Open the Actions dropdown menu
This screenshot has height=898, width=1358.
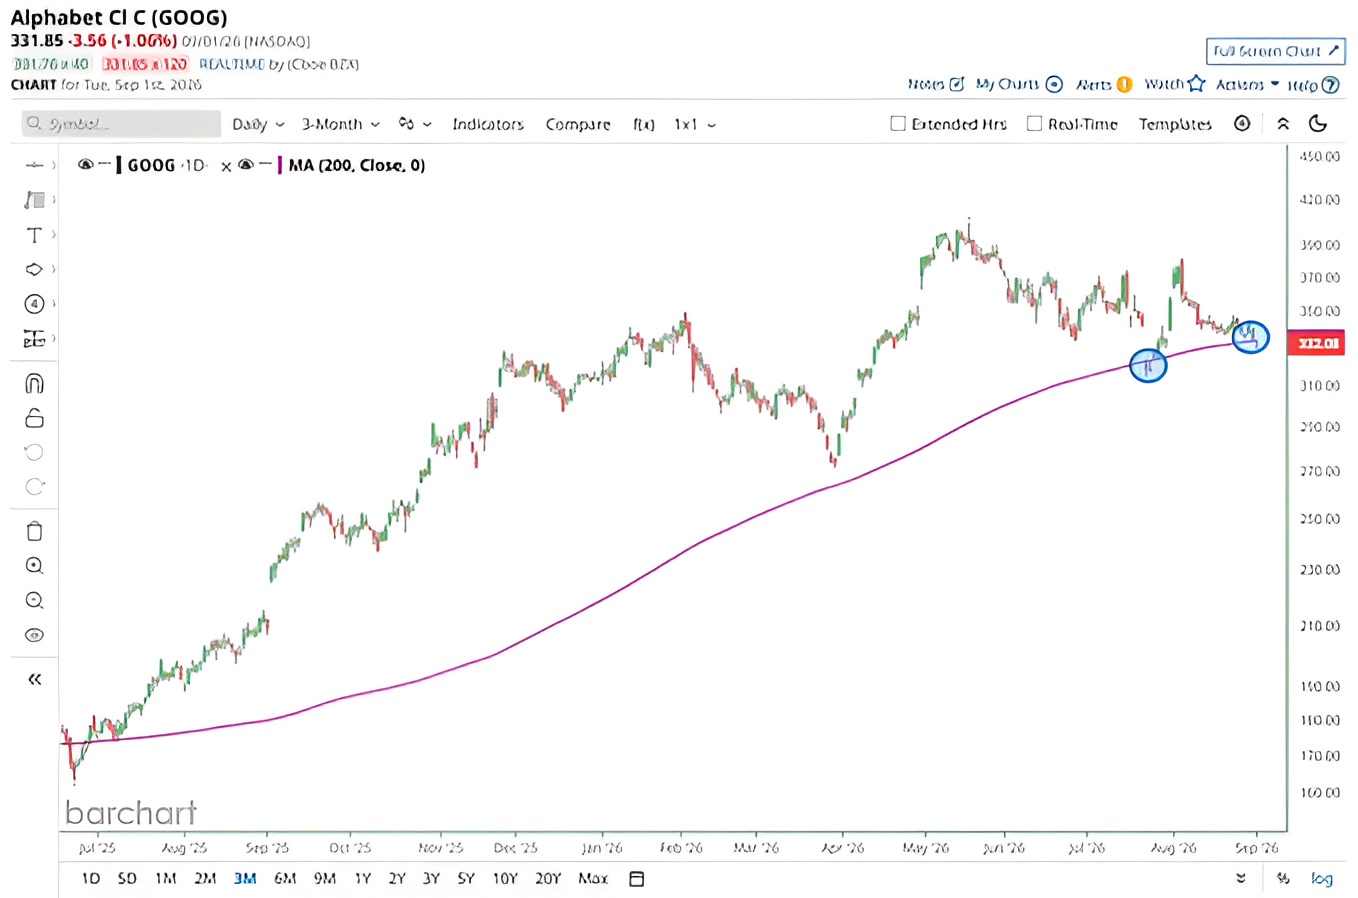[1247, 85]
